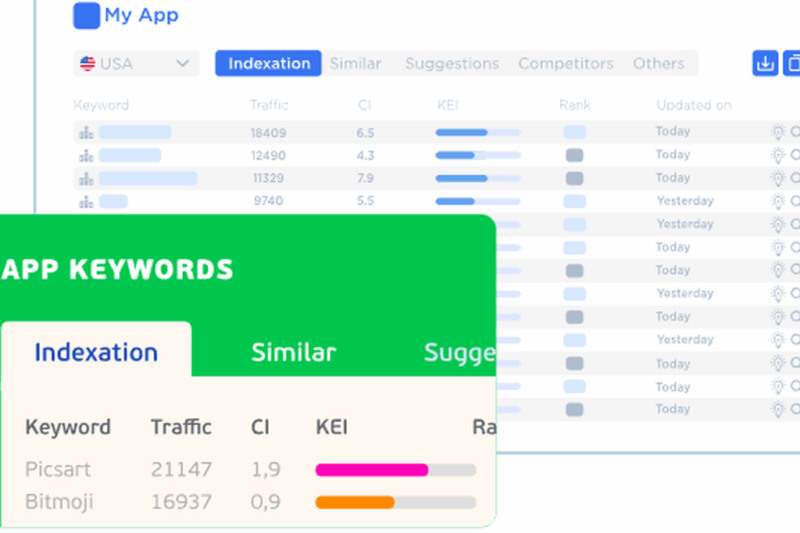Click lightbulb icon in the 9740 row

(778, 201)
